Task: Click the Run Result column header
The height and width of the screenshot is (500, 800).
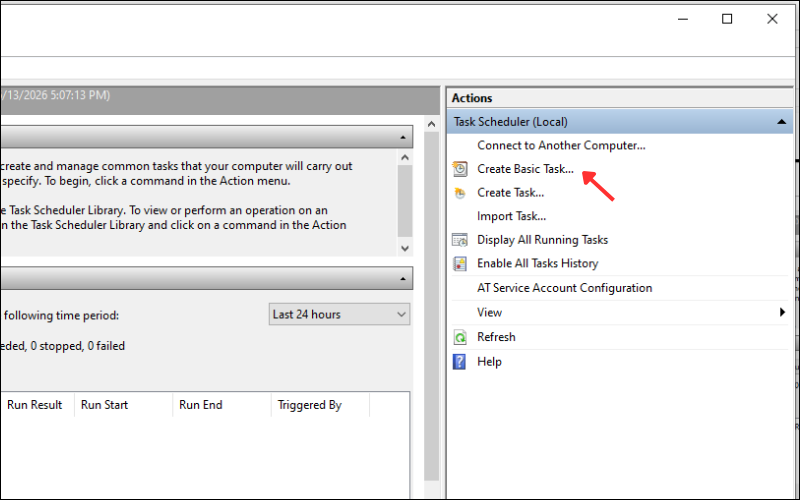Action: click(x=34, y=405)
